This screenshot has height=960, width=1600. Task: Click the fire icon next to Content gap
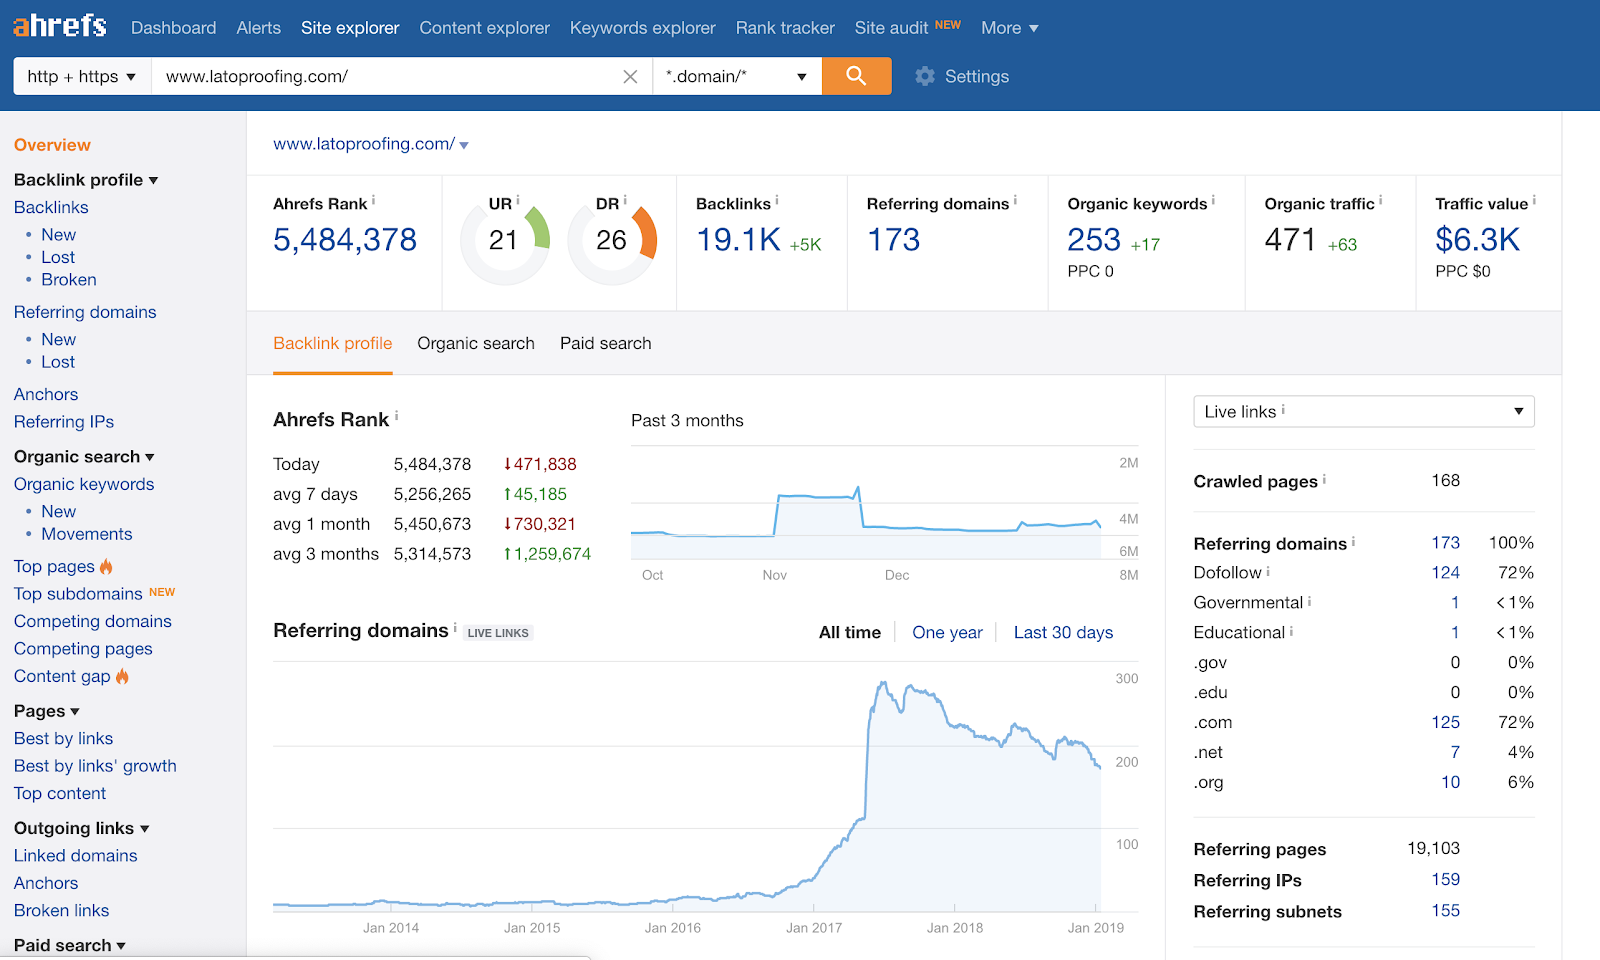click(x=122, y=676)
